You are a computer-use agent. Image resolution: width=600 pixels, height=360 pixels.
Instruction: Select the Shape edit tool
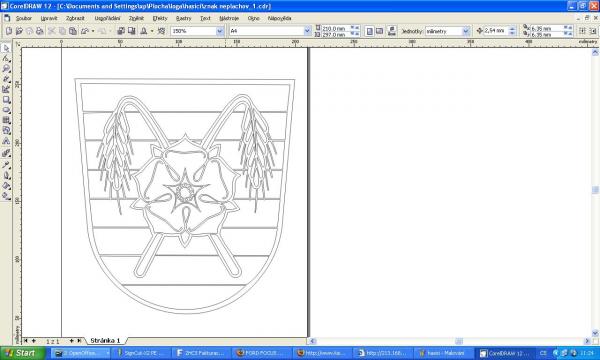[6, 58]
